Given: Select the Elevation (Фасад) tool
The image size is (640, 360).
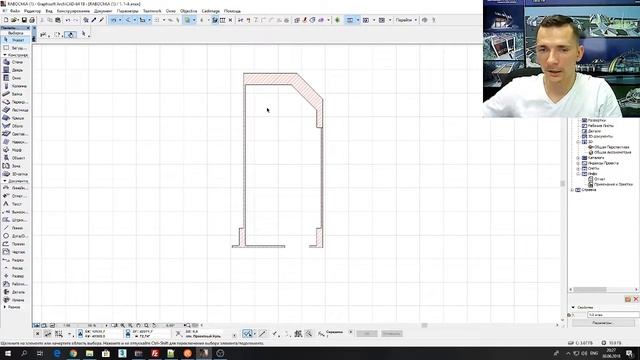Looking at the screenshot, I should [15, 268].
